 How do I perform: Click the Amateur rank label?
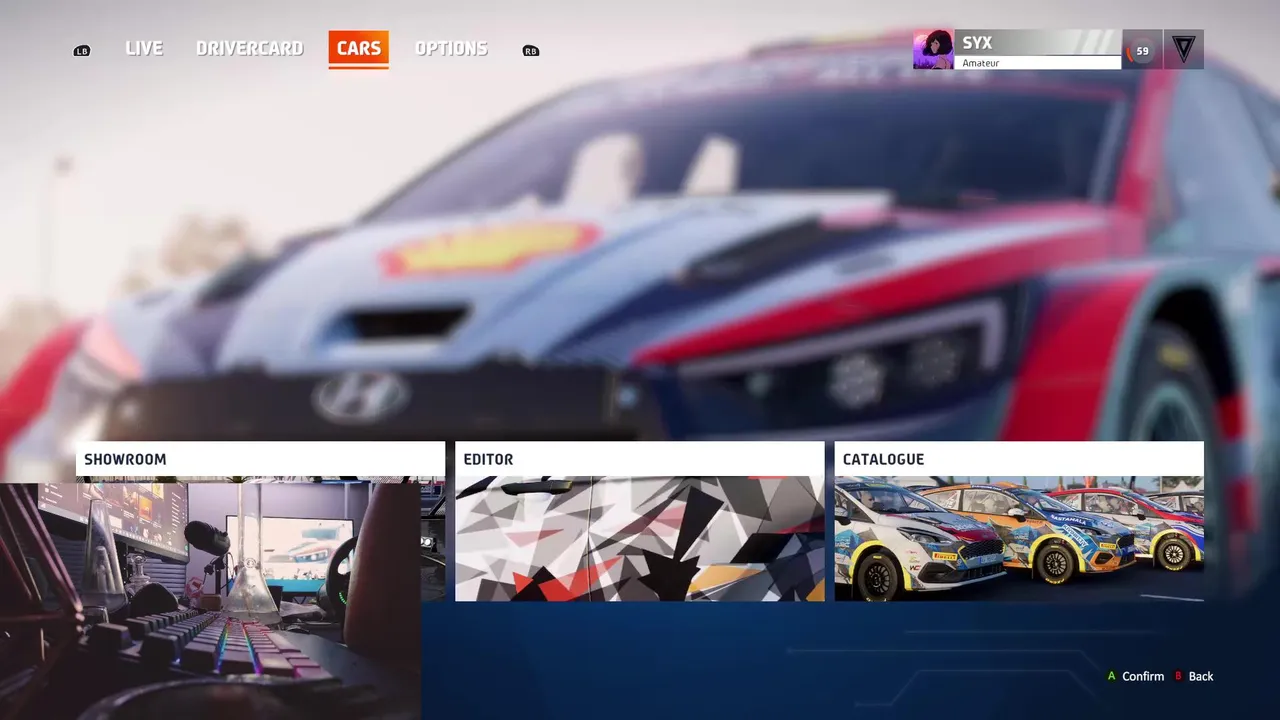click(x=981, y=63)
